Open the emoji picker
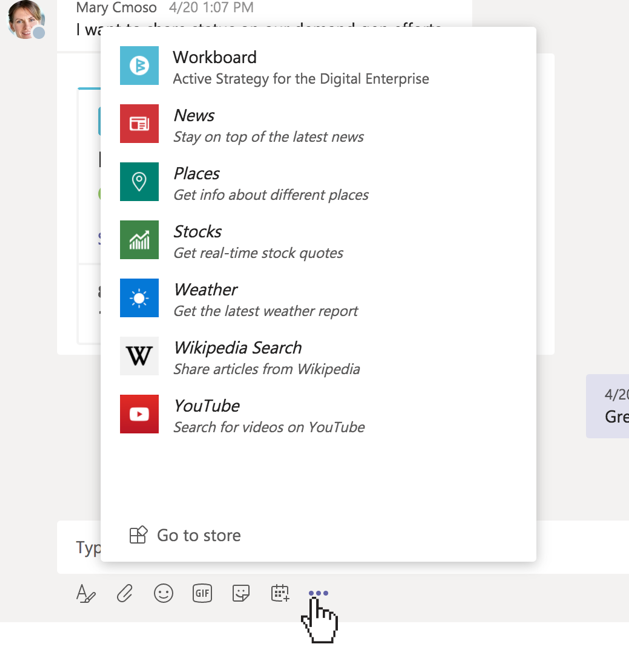This screenshot has height=645, width=629. (x=163, y=594)
